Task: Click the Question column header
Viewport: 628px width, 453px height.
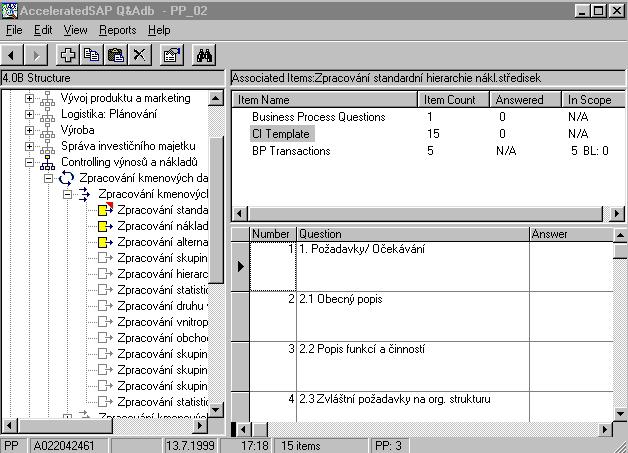Action: (413, 234)
